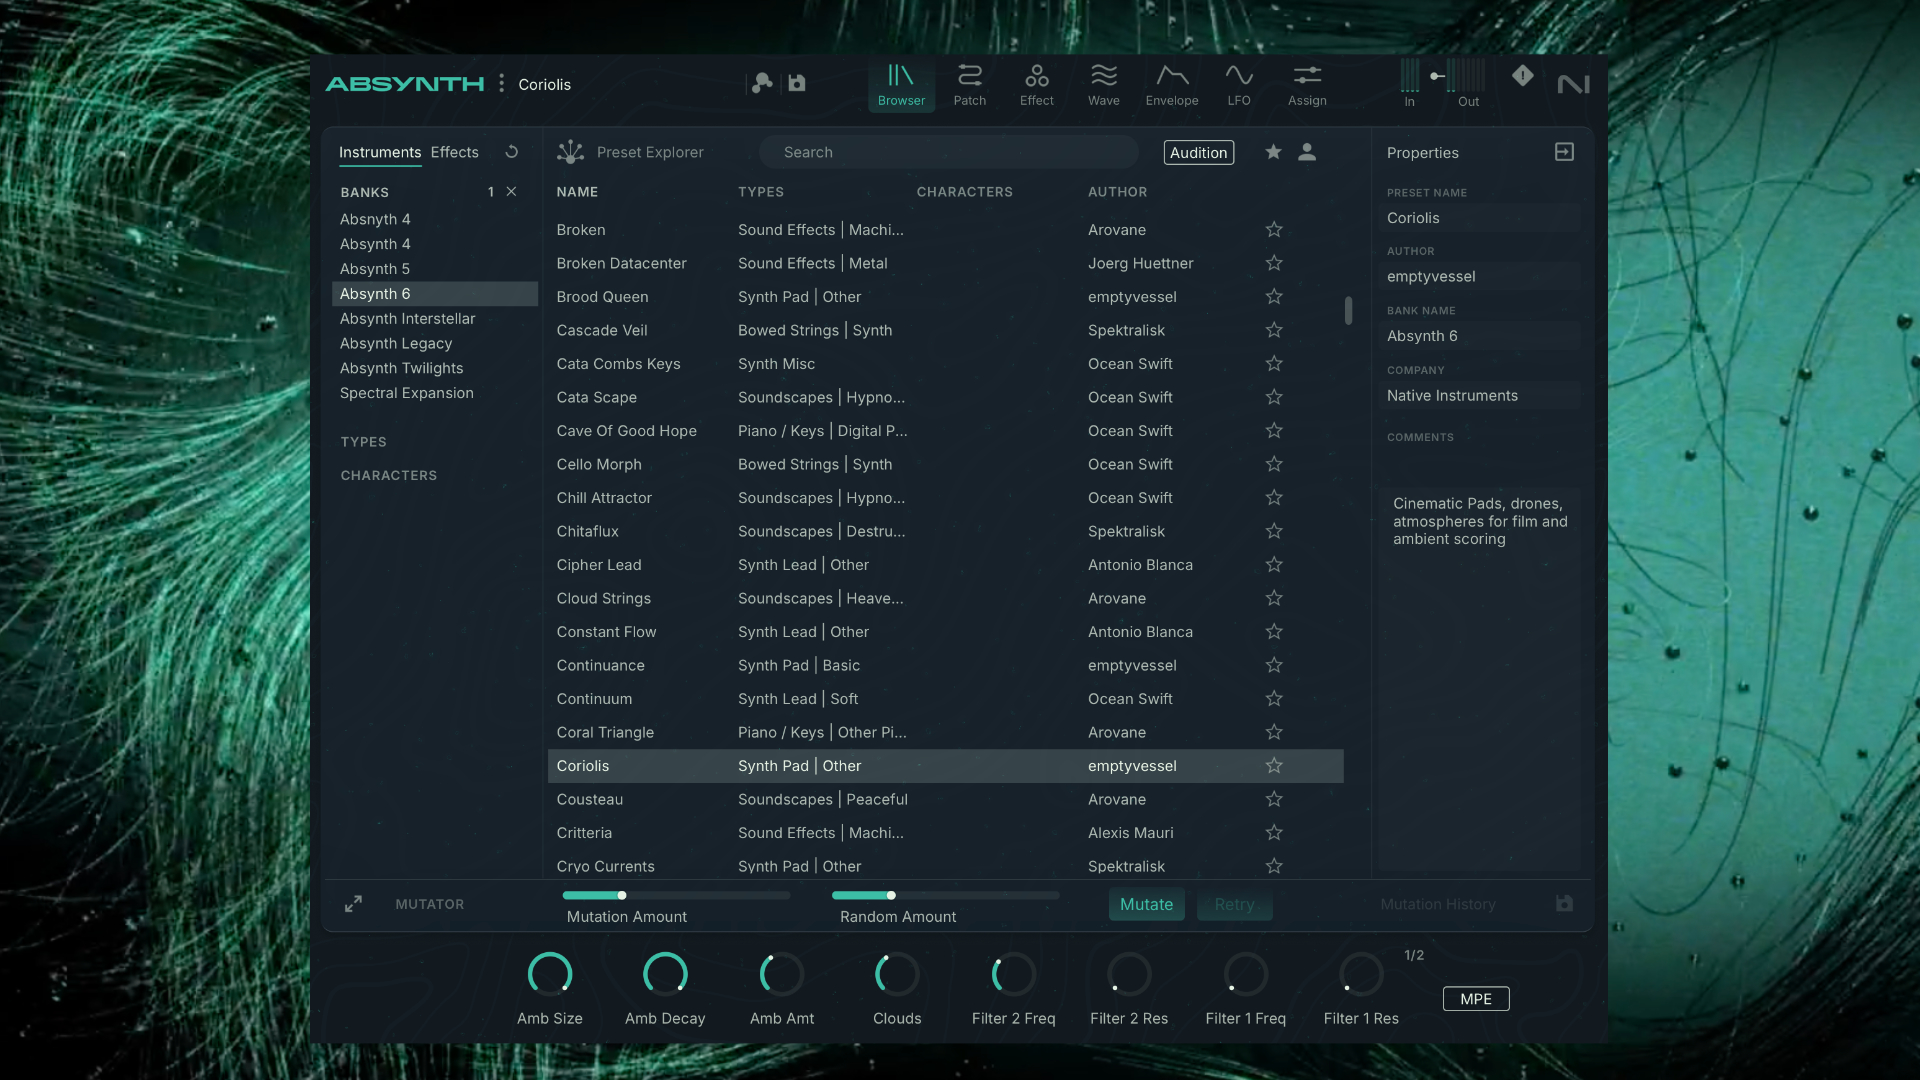
Task: Toggle the Audition button
Action: tap(1198, 152)
